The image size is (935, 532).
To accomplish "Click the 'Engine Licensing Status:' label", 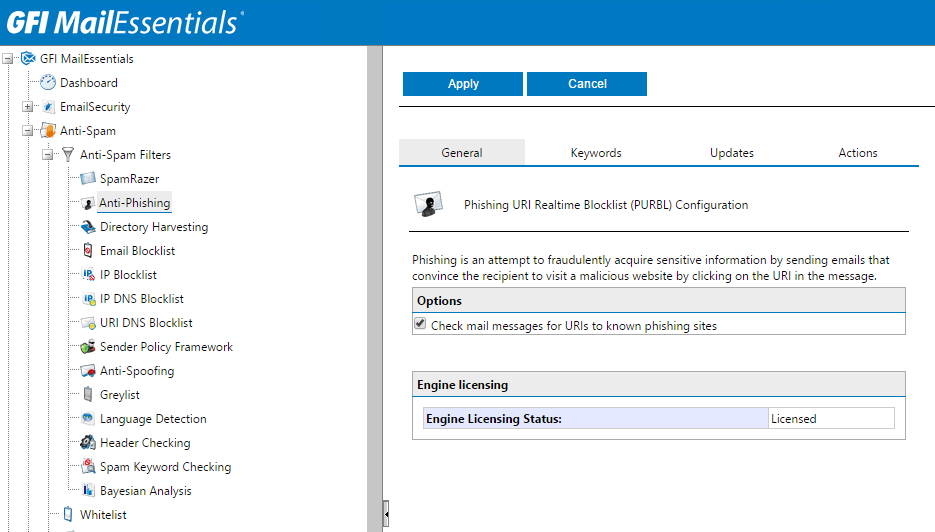I will pyautogui.click(x=494, y=419).
